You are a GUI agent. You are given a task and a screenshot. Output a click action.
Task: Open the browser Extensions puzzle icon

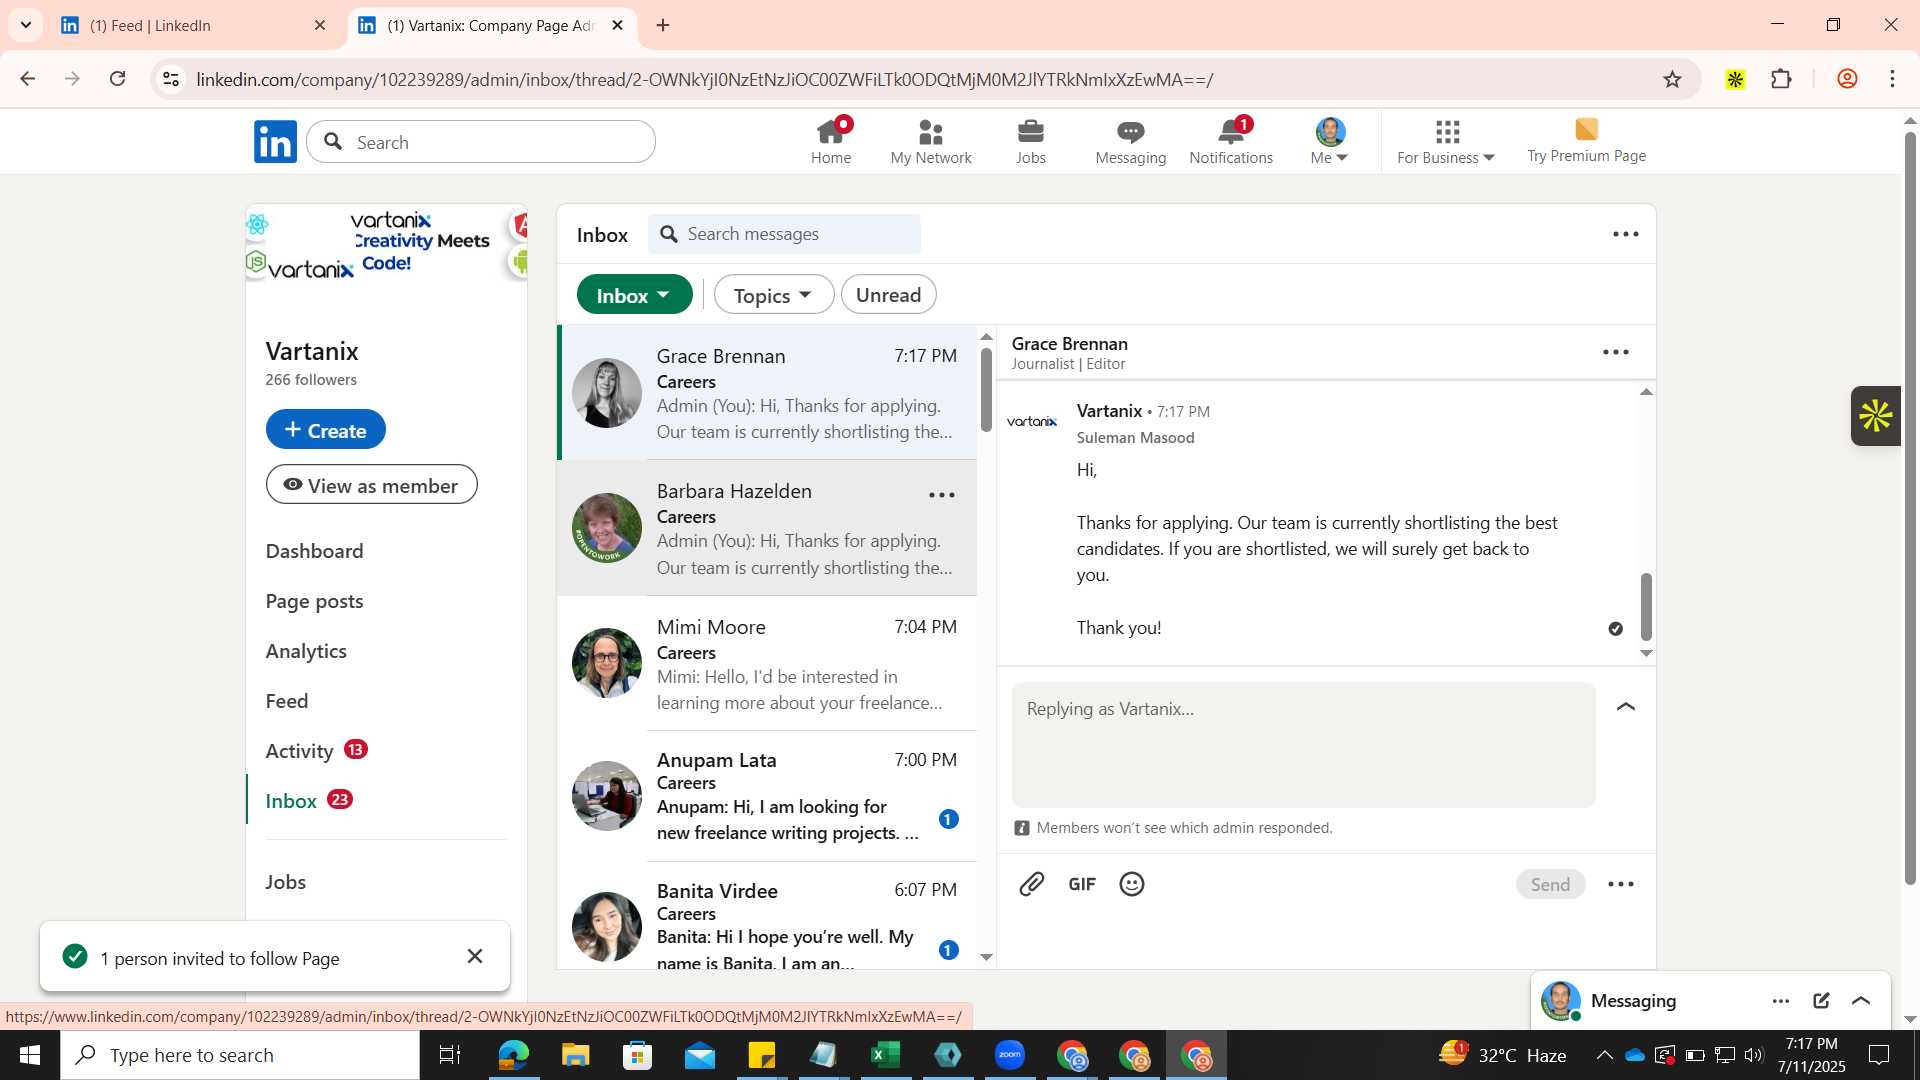pyautogui.click(x=1781, y=79)
